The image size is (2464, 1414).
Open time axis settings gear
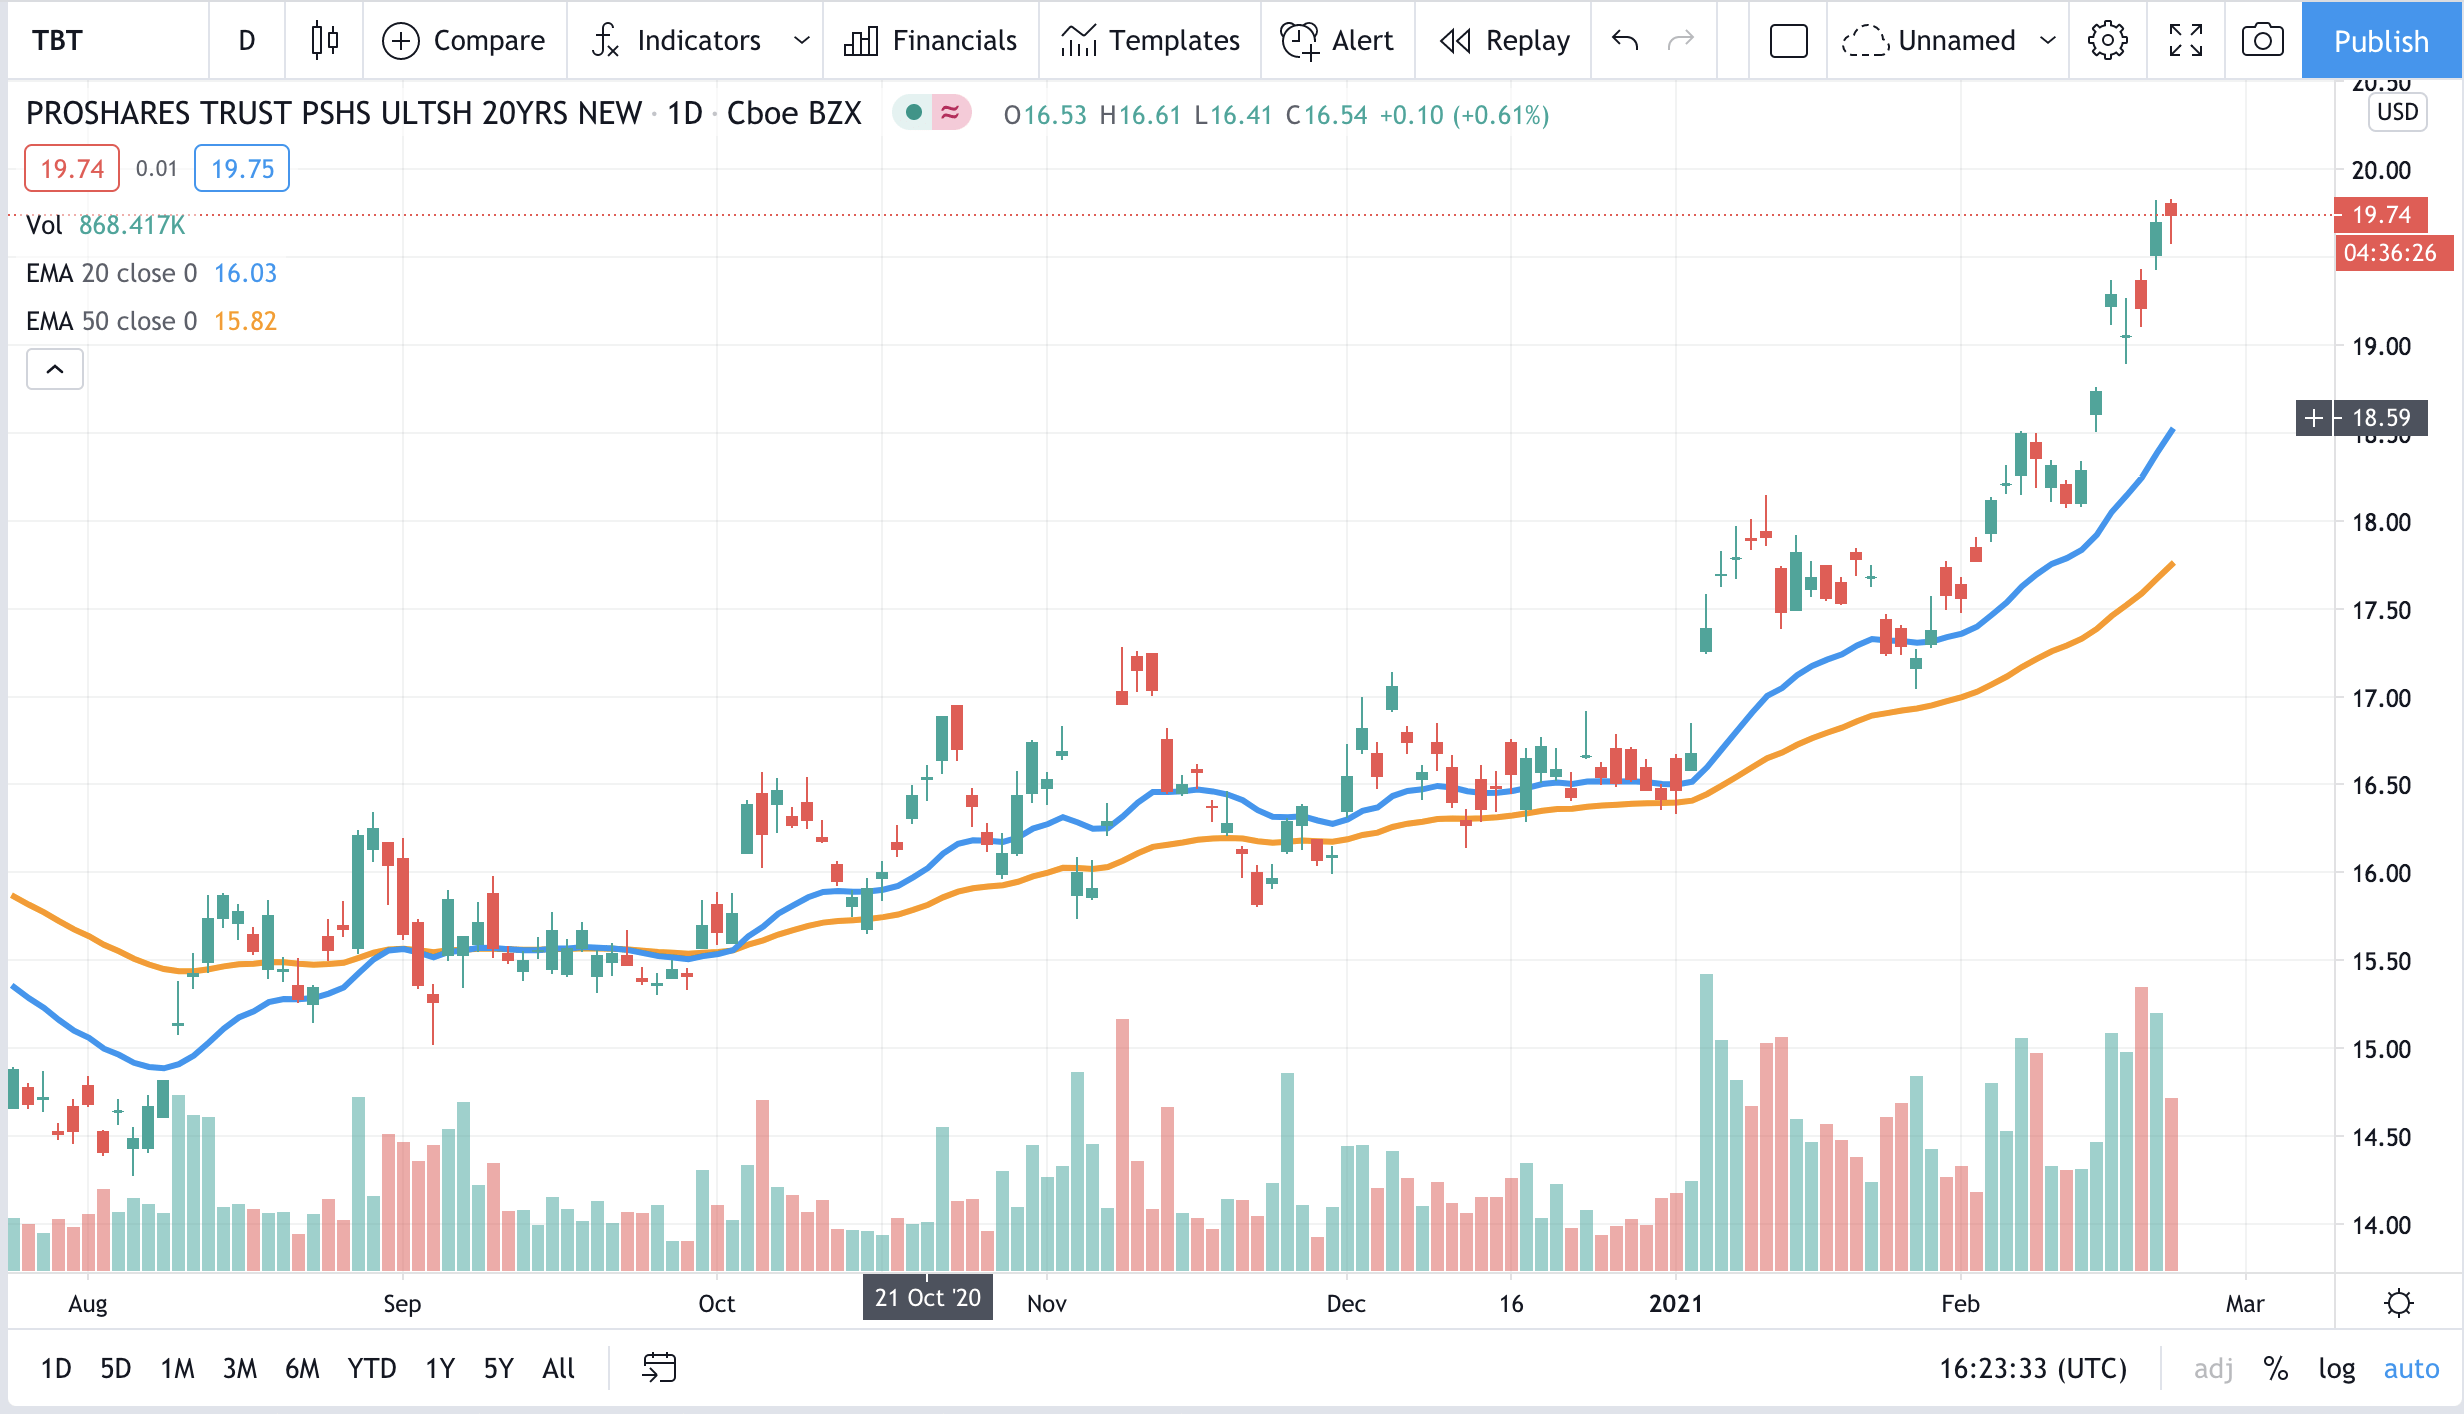point(2398,1303)
